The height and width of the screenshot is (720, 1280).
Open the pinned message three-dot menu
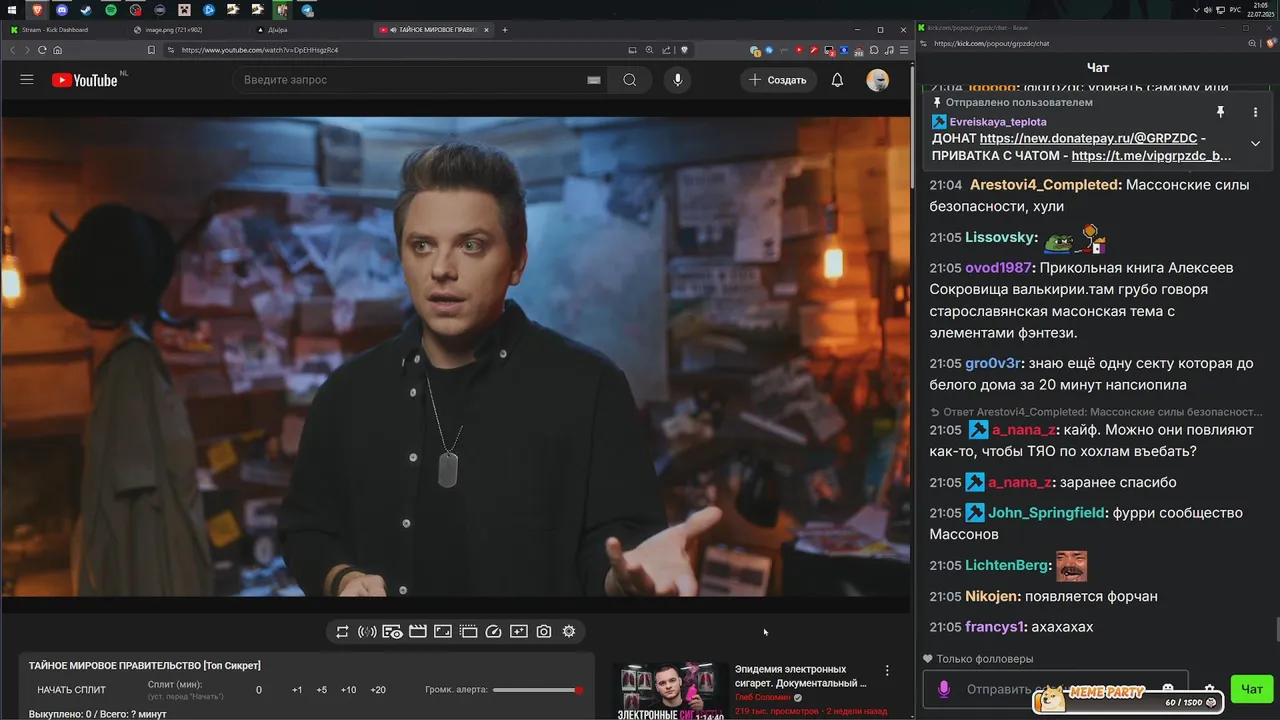pyautogui.click(x=1255, y=112)
